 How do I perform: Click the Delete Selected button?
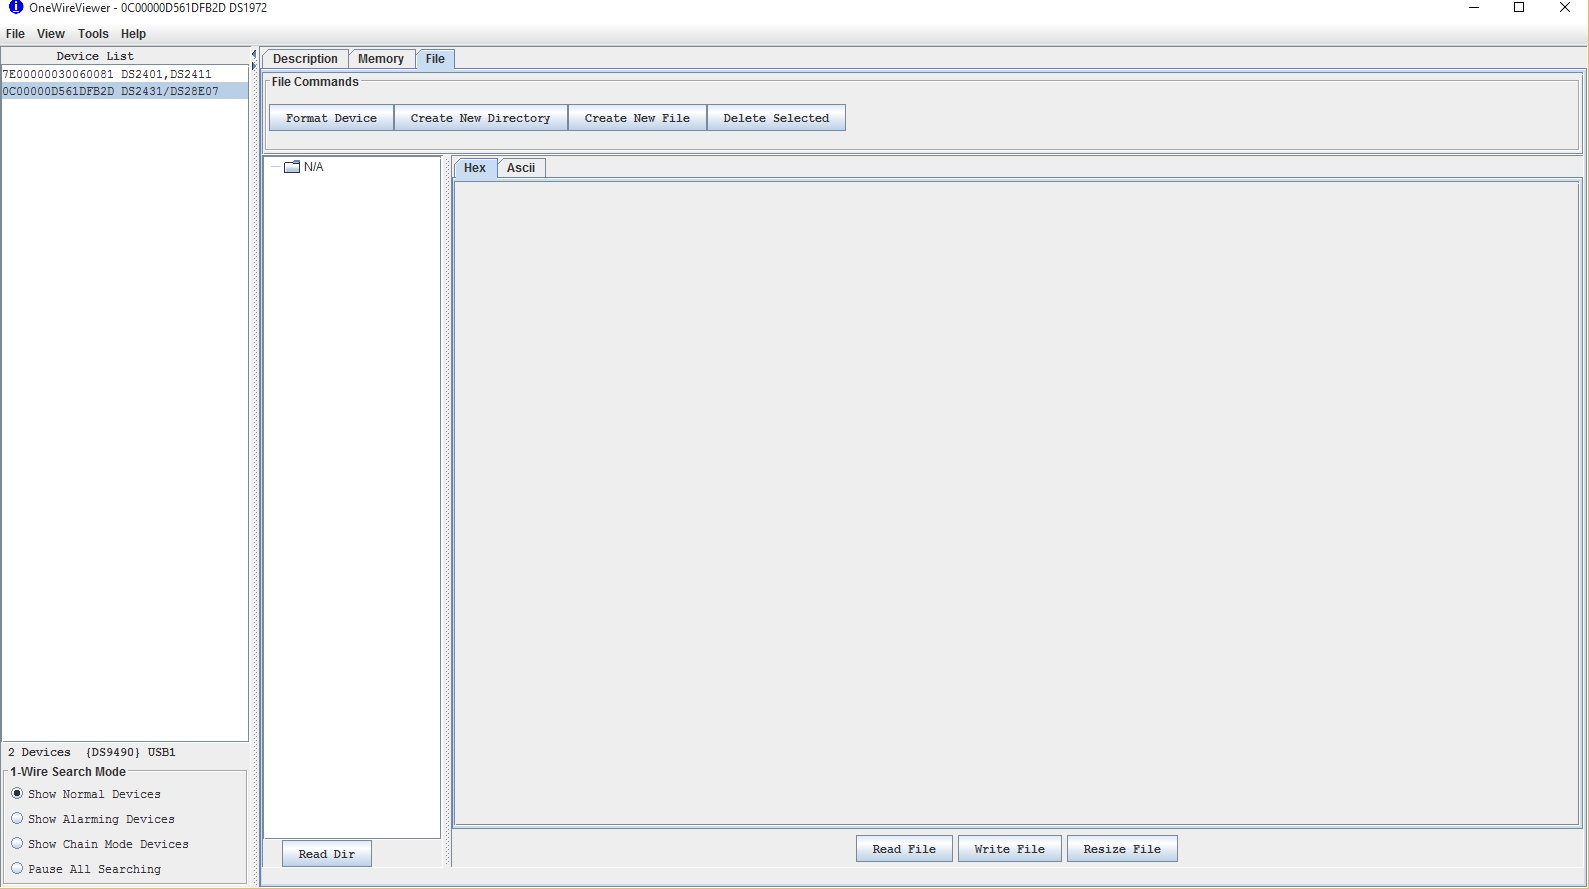point(776,118)
